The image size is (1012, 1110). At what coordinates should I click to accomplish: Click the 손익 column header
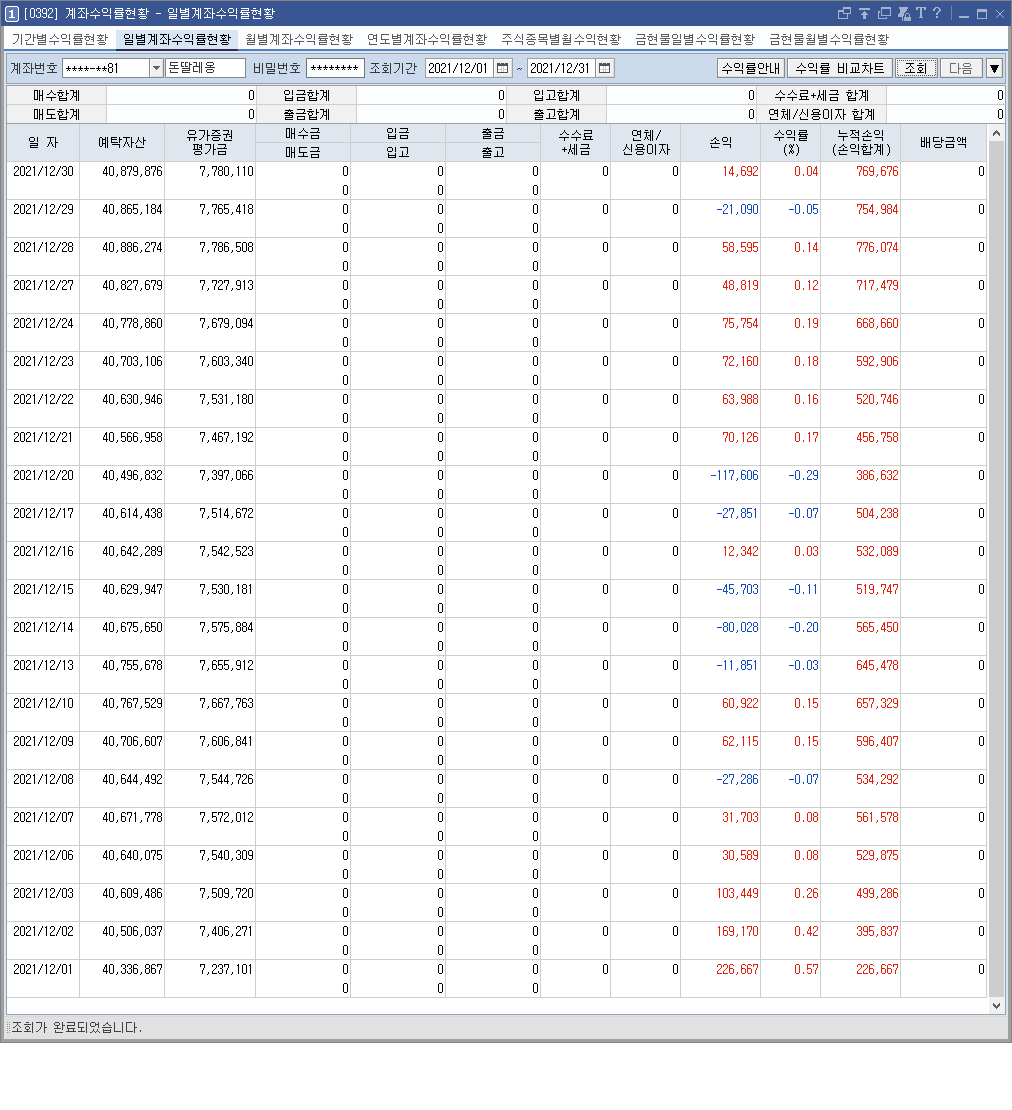720,142
